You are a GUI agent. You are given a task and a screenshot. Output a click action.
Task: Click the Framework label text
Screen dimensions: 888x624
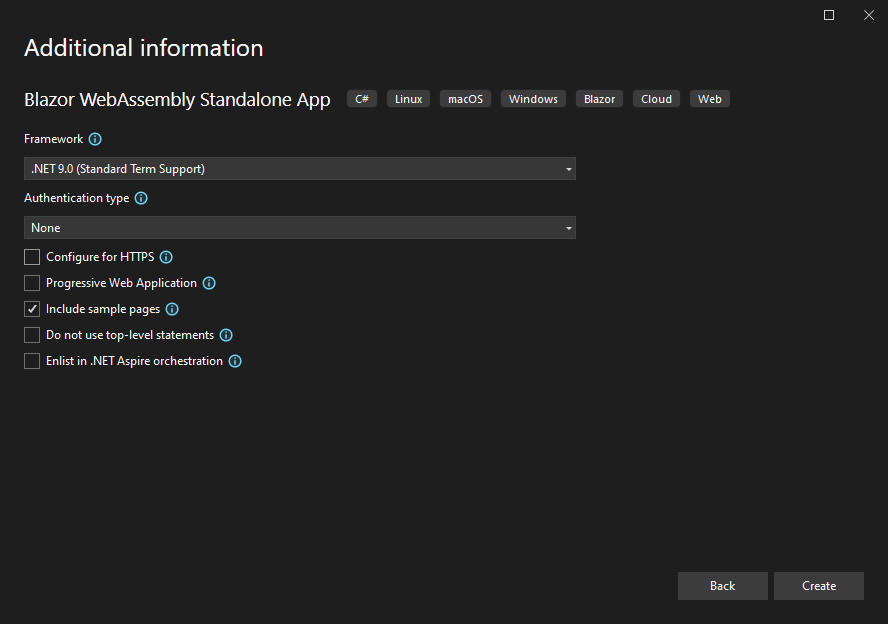(x=54, y=139)
